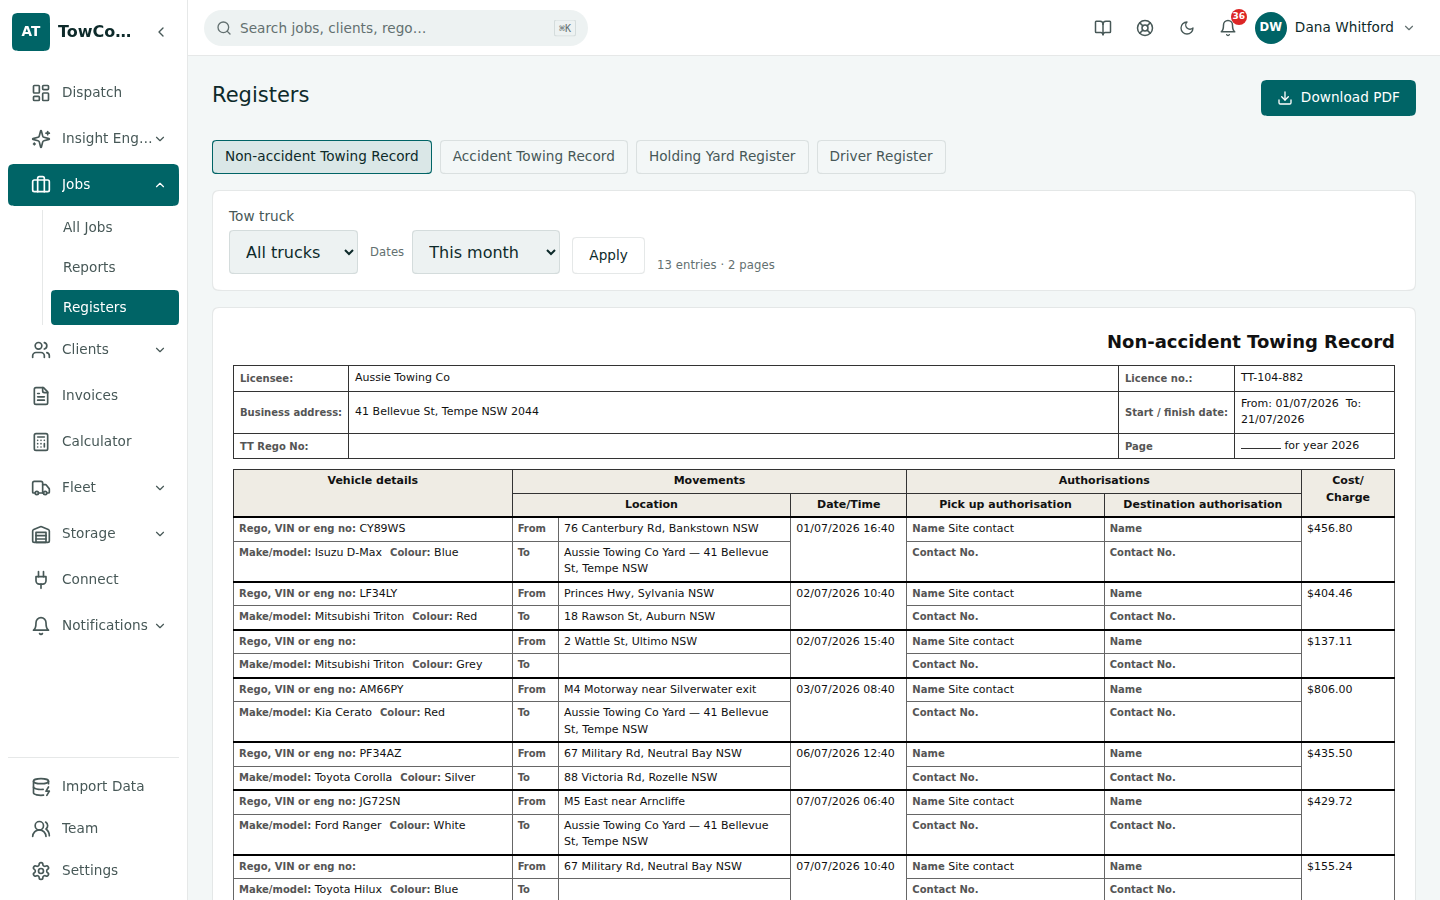Expand the Notifications submenu chevron
Screen dimensions: 1440x900
click(x=160, y=626)
